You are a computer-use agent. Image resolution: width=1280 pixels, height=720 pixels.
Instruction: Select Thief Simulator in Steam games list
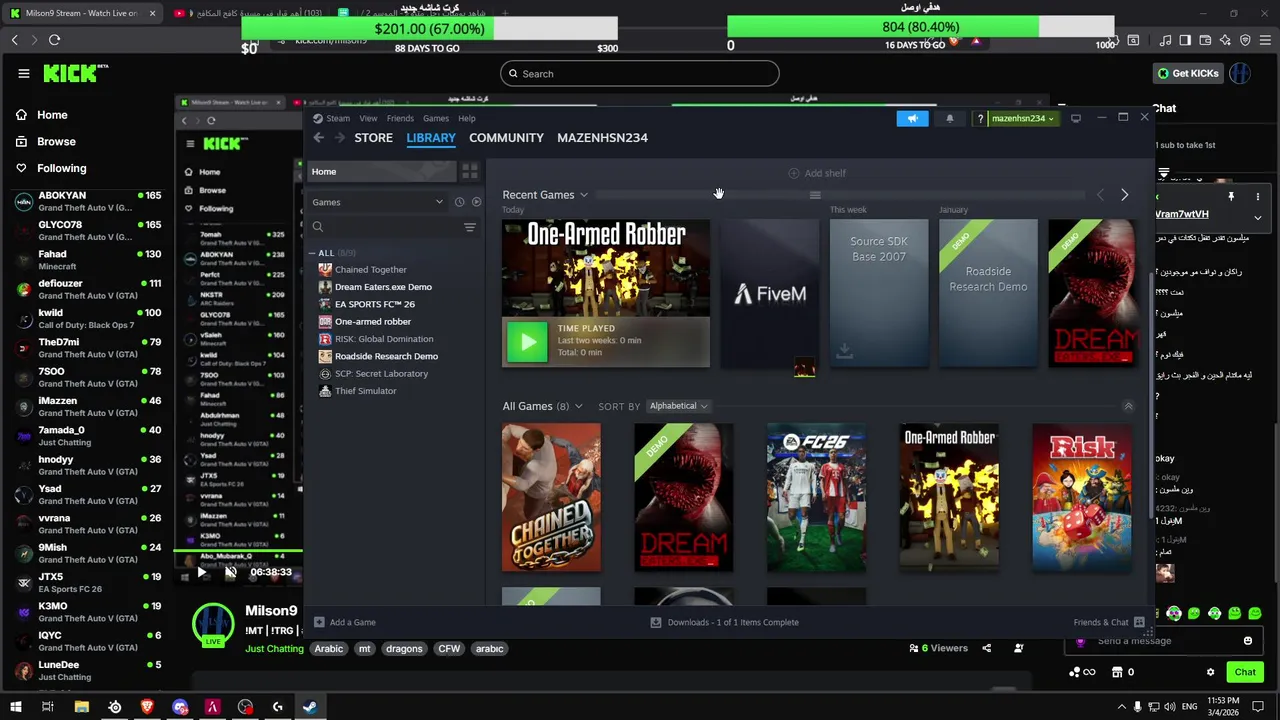(365, 391)
